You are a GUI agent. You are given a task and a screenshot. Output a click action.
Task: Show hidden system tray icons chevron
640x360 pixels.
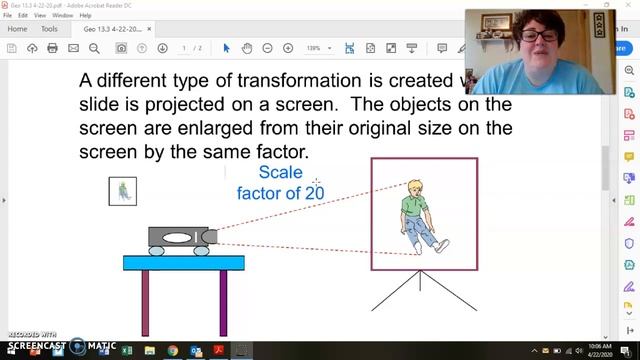click(x=534, y=351)
